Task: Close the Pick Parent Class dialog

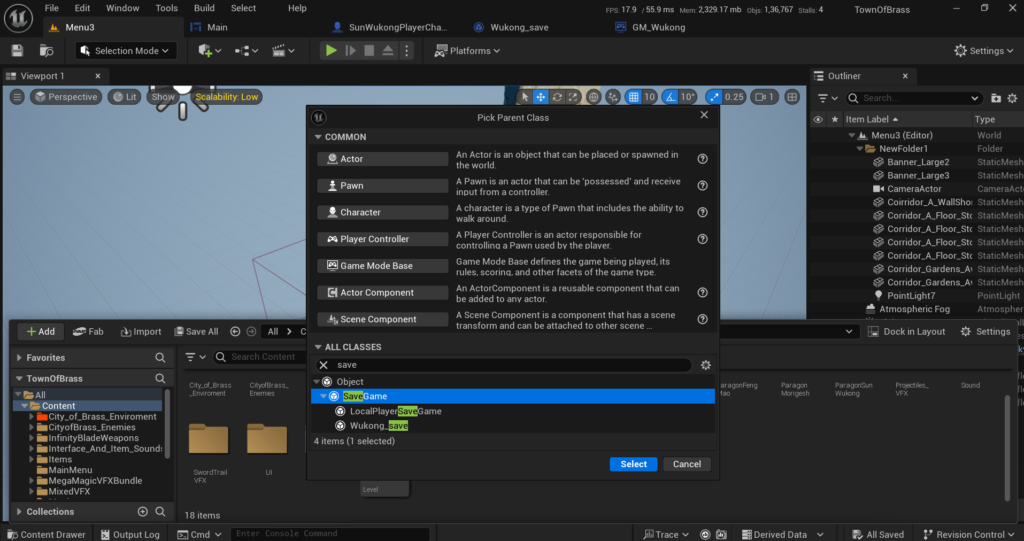Action: click(x=704, y=115)
